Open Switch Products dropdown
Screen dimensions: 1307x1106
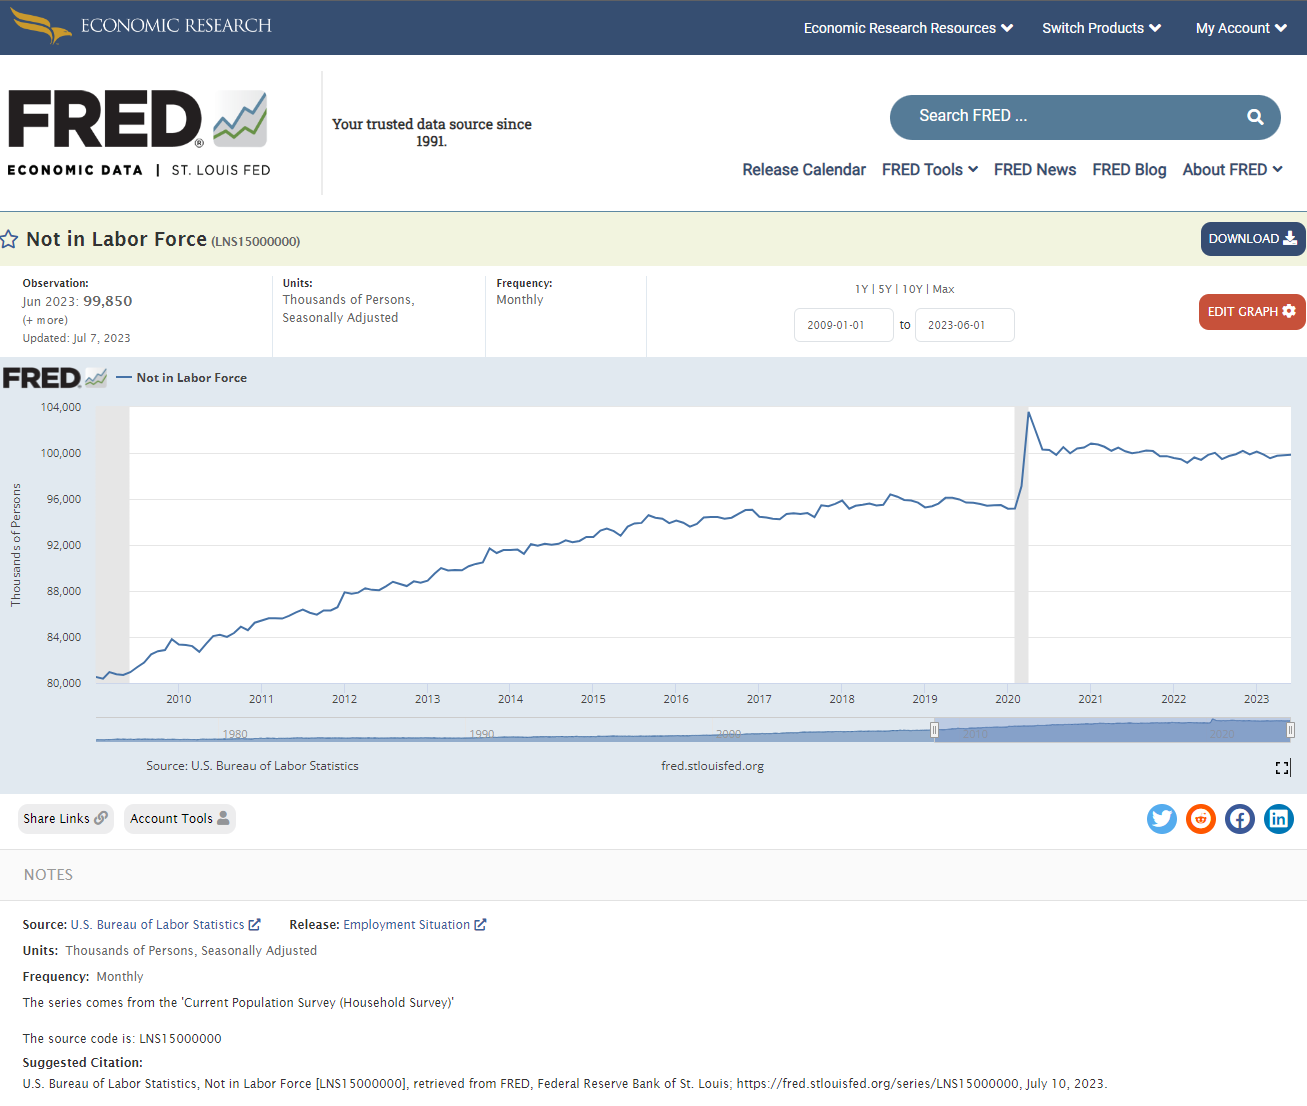point(1101,28)
